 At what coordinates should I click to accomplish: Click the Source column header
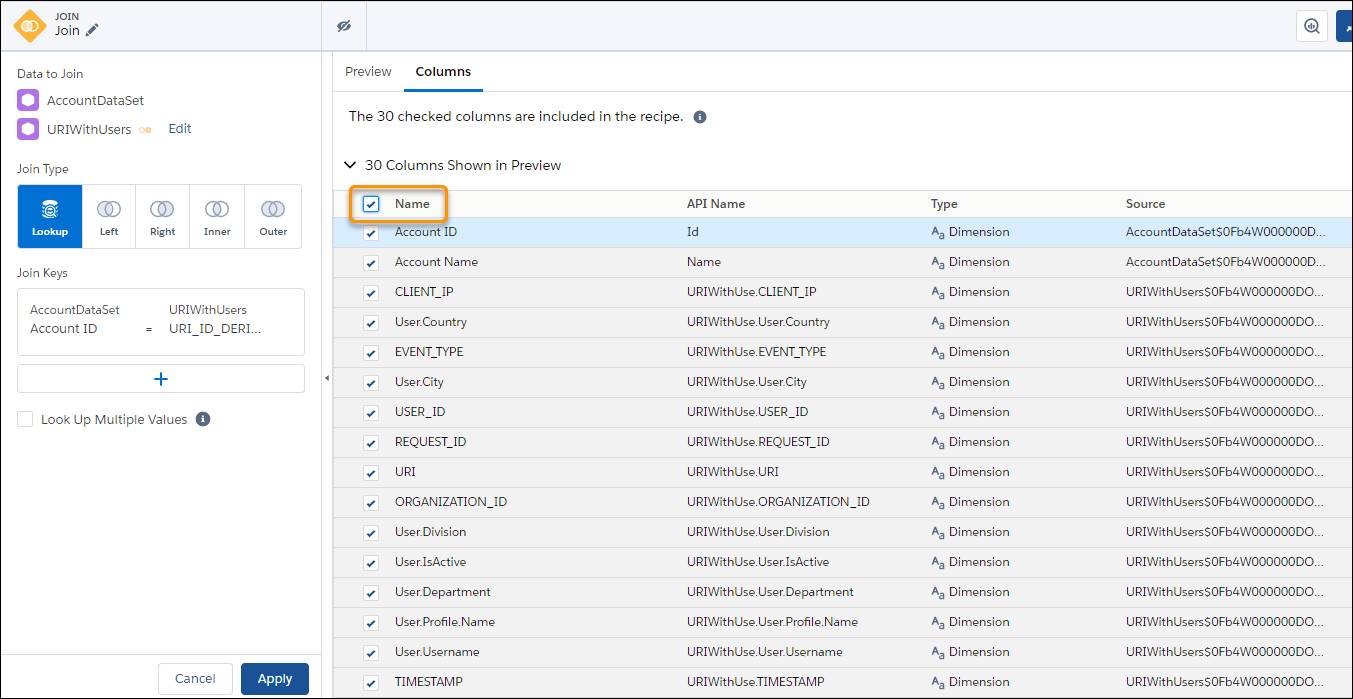1145,204
